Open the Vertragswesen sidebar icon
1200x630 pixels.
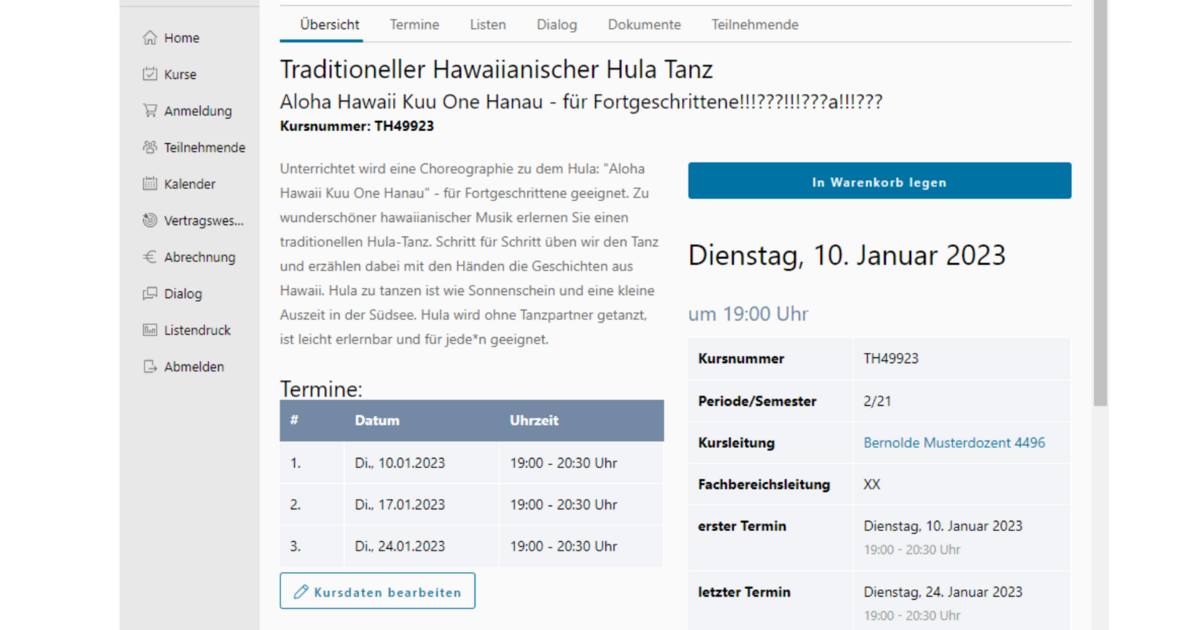(x=150, y=221)
